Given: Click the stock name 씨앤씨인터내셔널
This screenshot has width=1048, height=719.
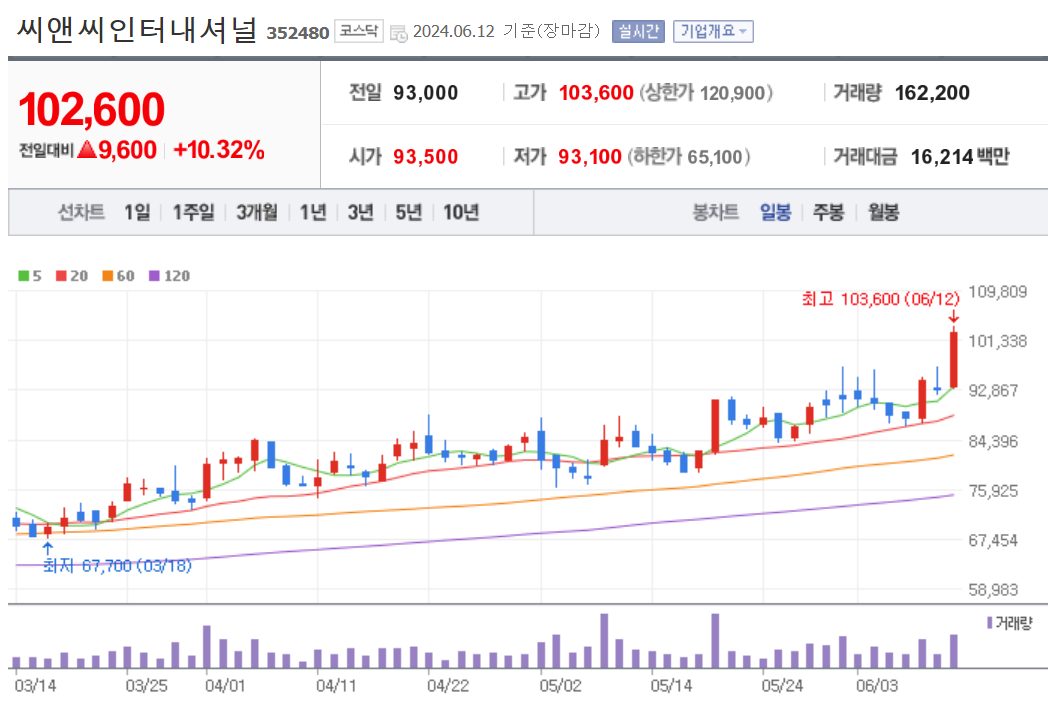Looking at the screenshot, I should coord(137,30).
